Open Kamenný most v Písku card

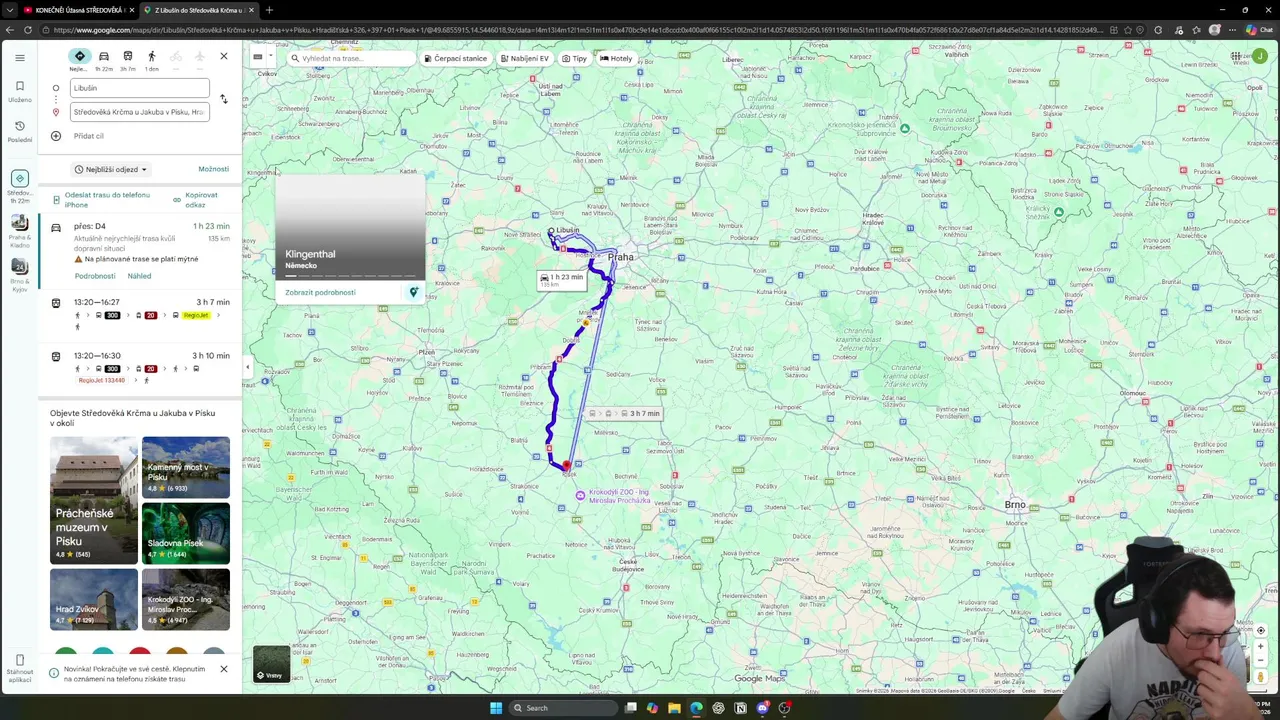click(186, 467)
